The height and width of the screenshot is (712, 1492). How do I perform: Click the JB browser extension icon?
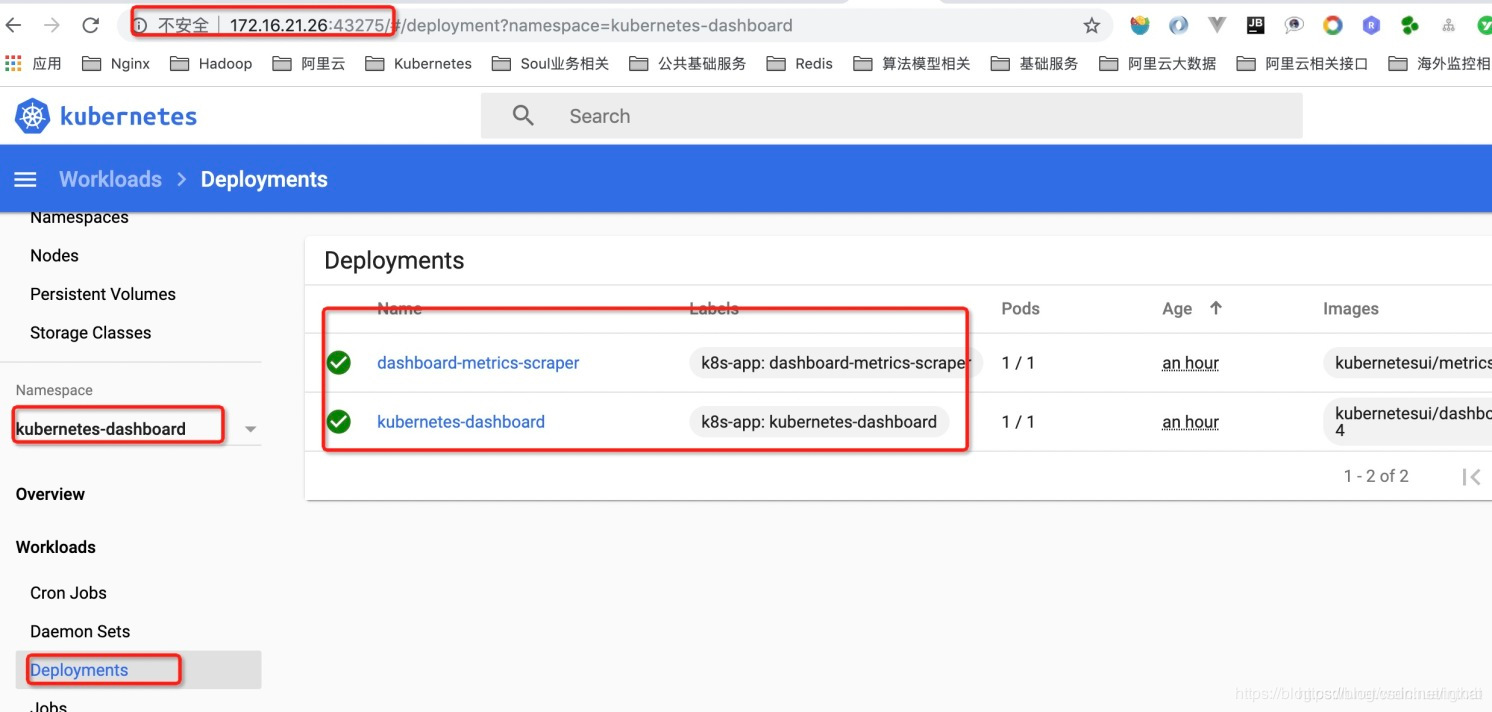[x=1256, y=25]
